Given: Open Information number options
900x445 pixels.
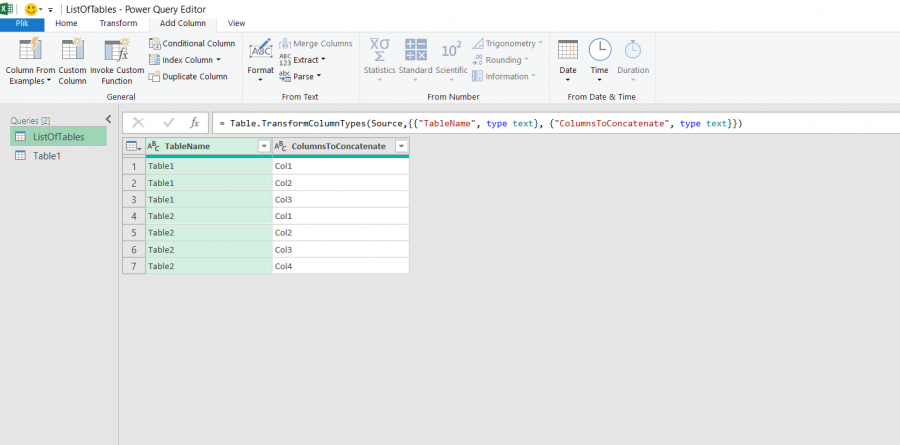Looking at the screenshot, I should click(503, 76).
